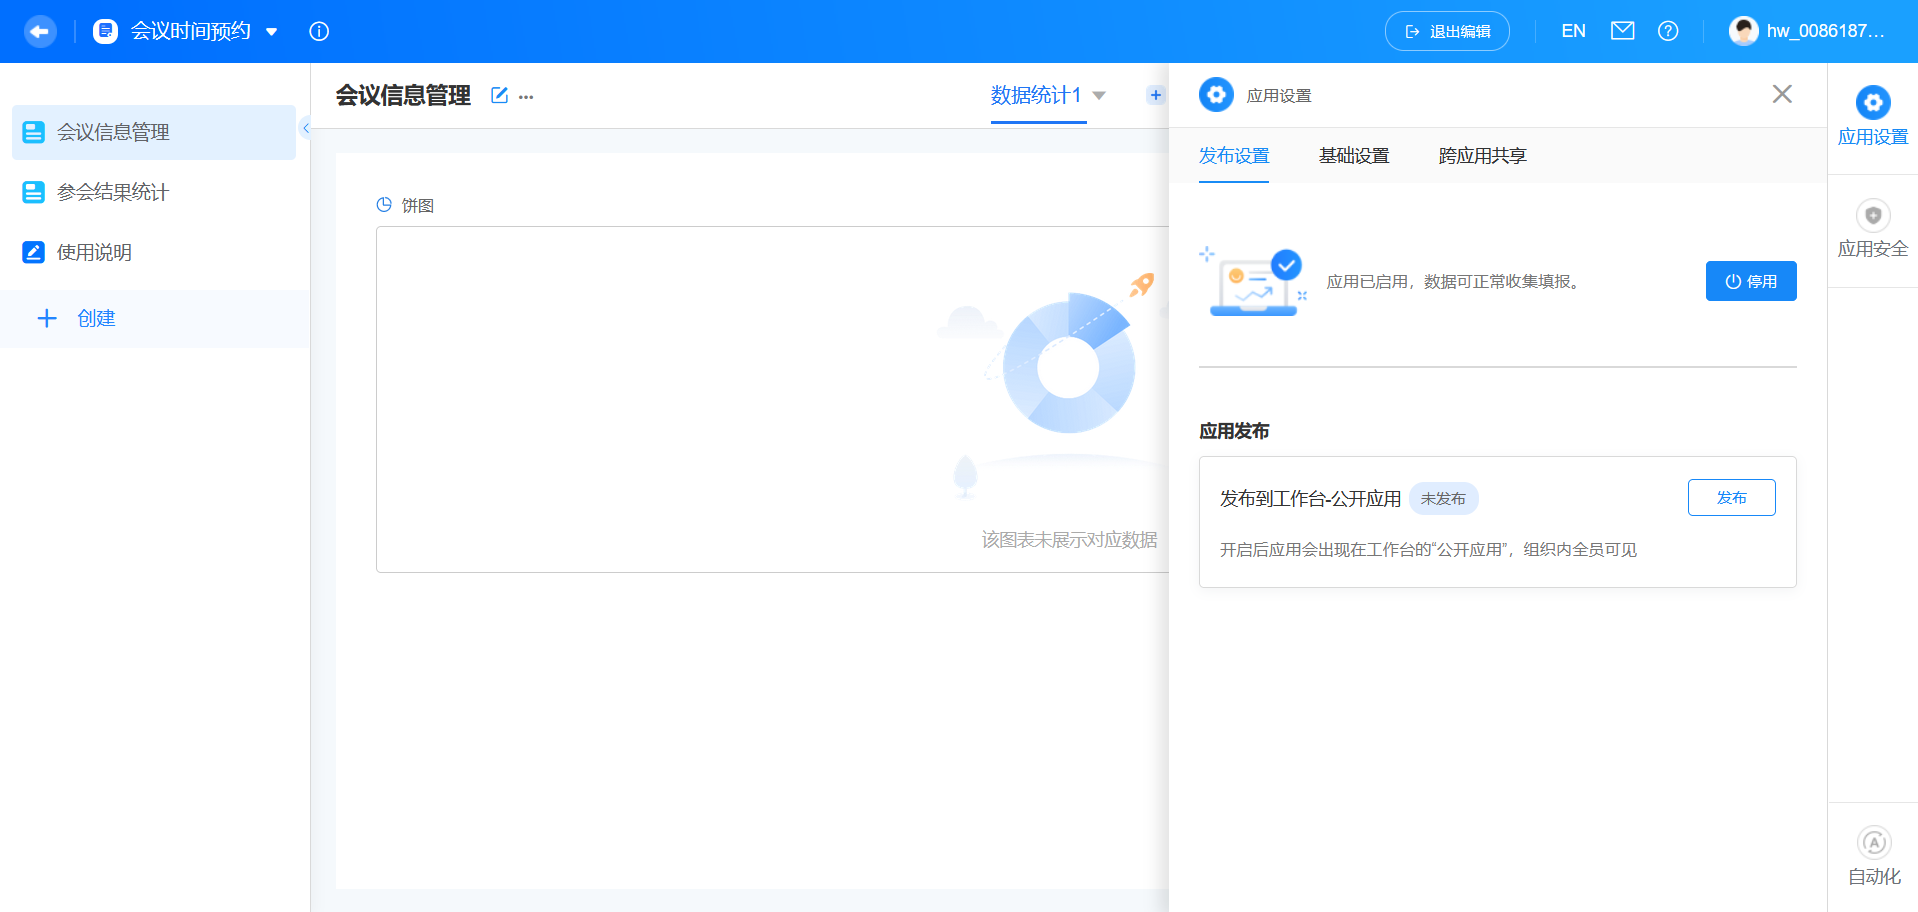Open the mail envelope icon
Screen dimensions: 1918x912
(x=1621, y=30)
